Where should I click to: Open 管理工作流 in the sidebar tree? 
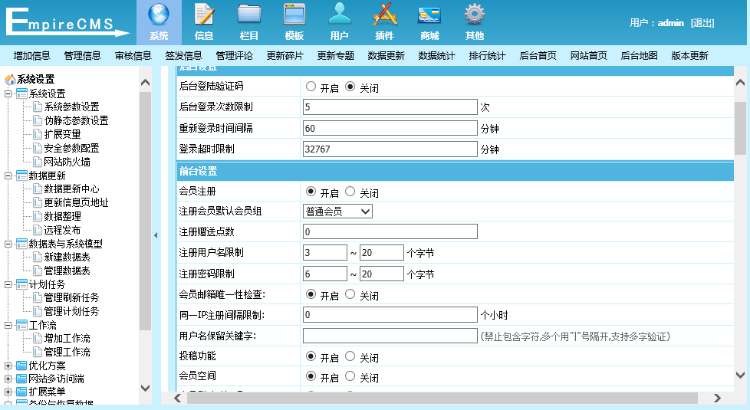(x=67, y=352)
